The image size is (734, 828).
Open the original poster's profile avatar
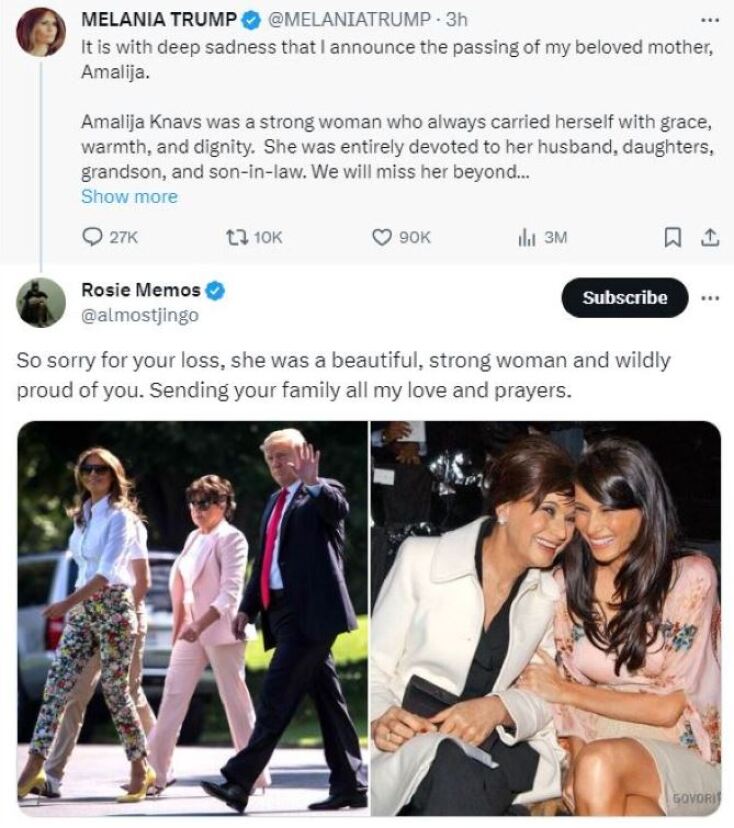click(41, 31)
